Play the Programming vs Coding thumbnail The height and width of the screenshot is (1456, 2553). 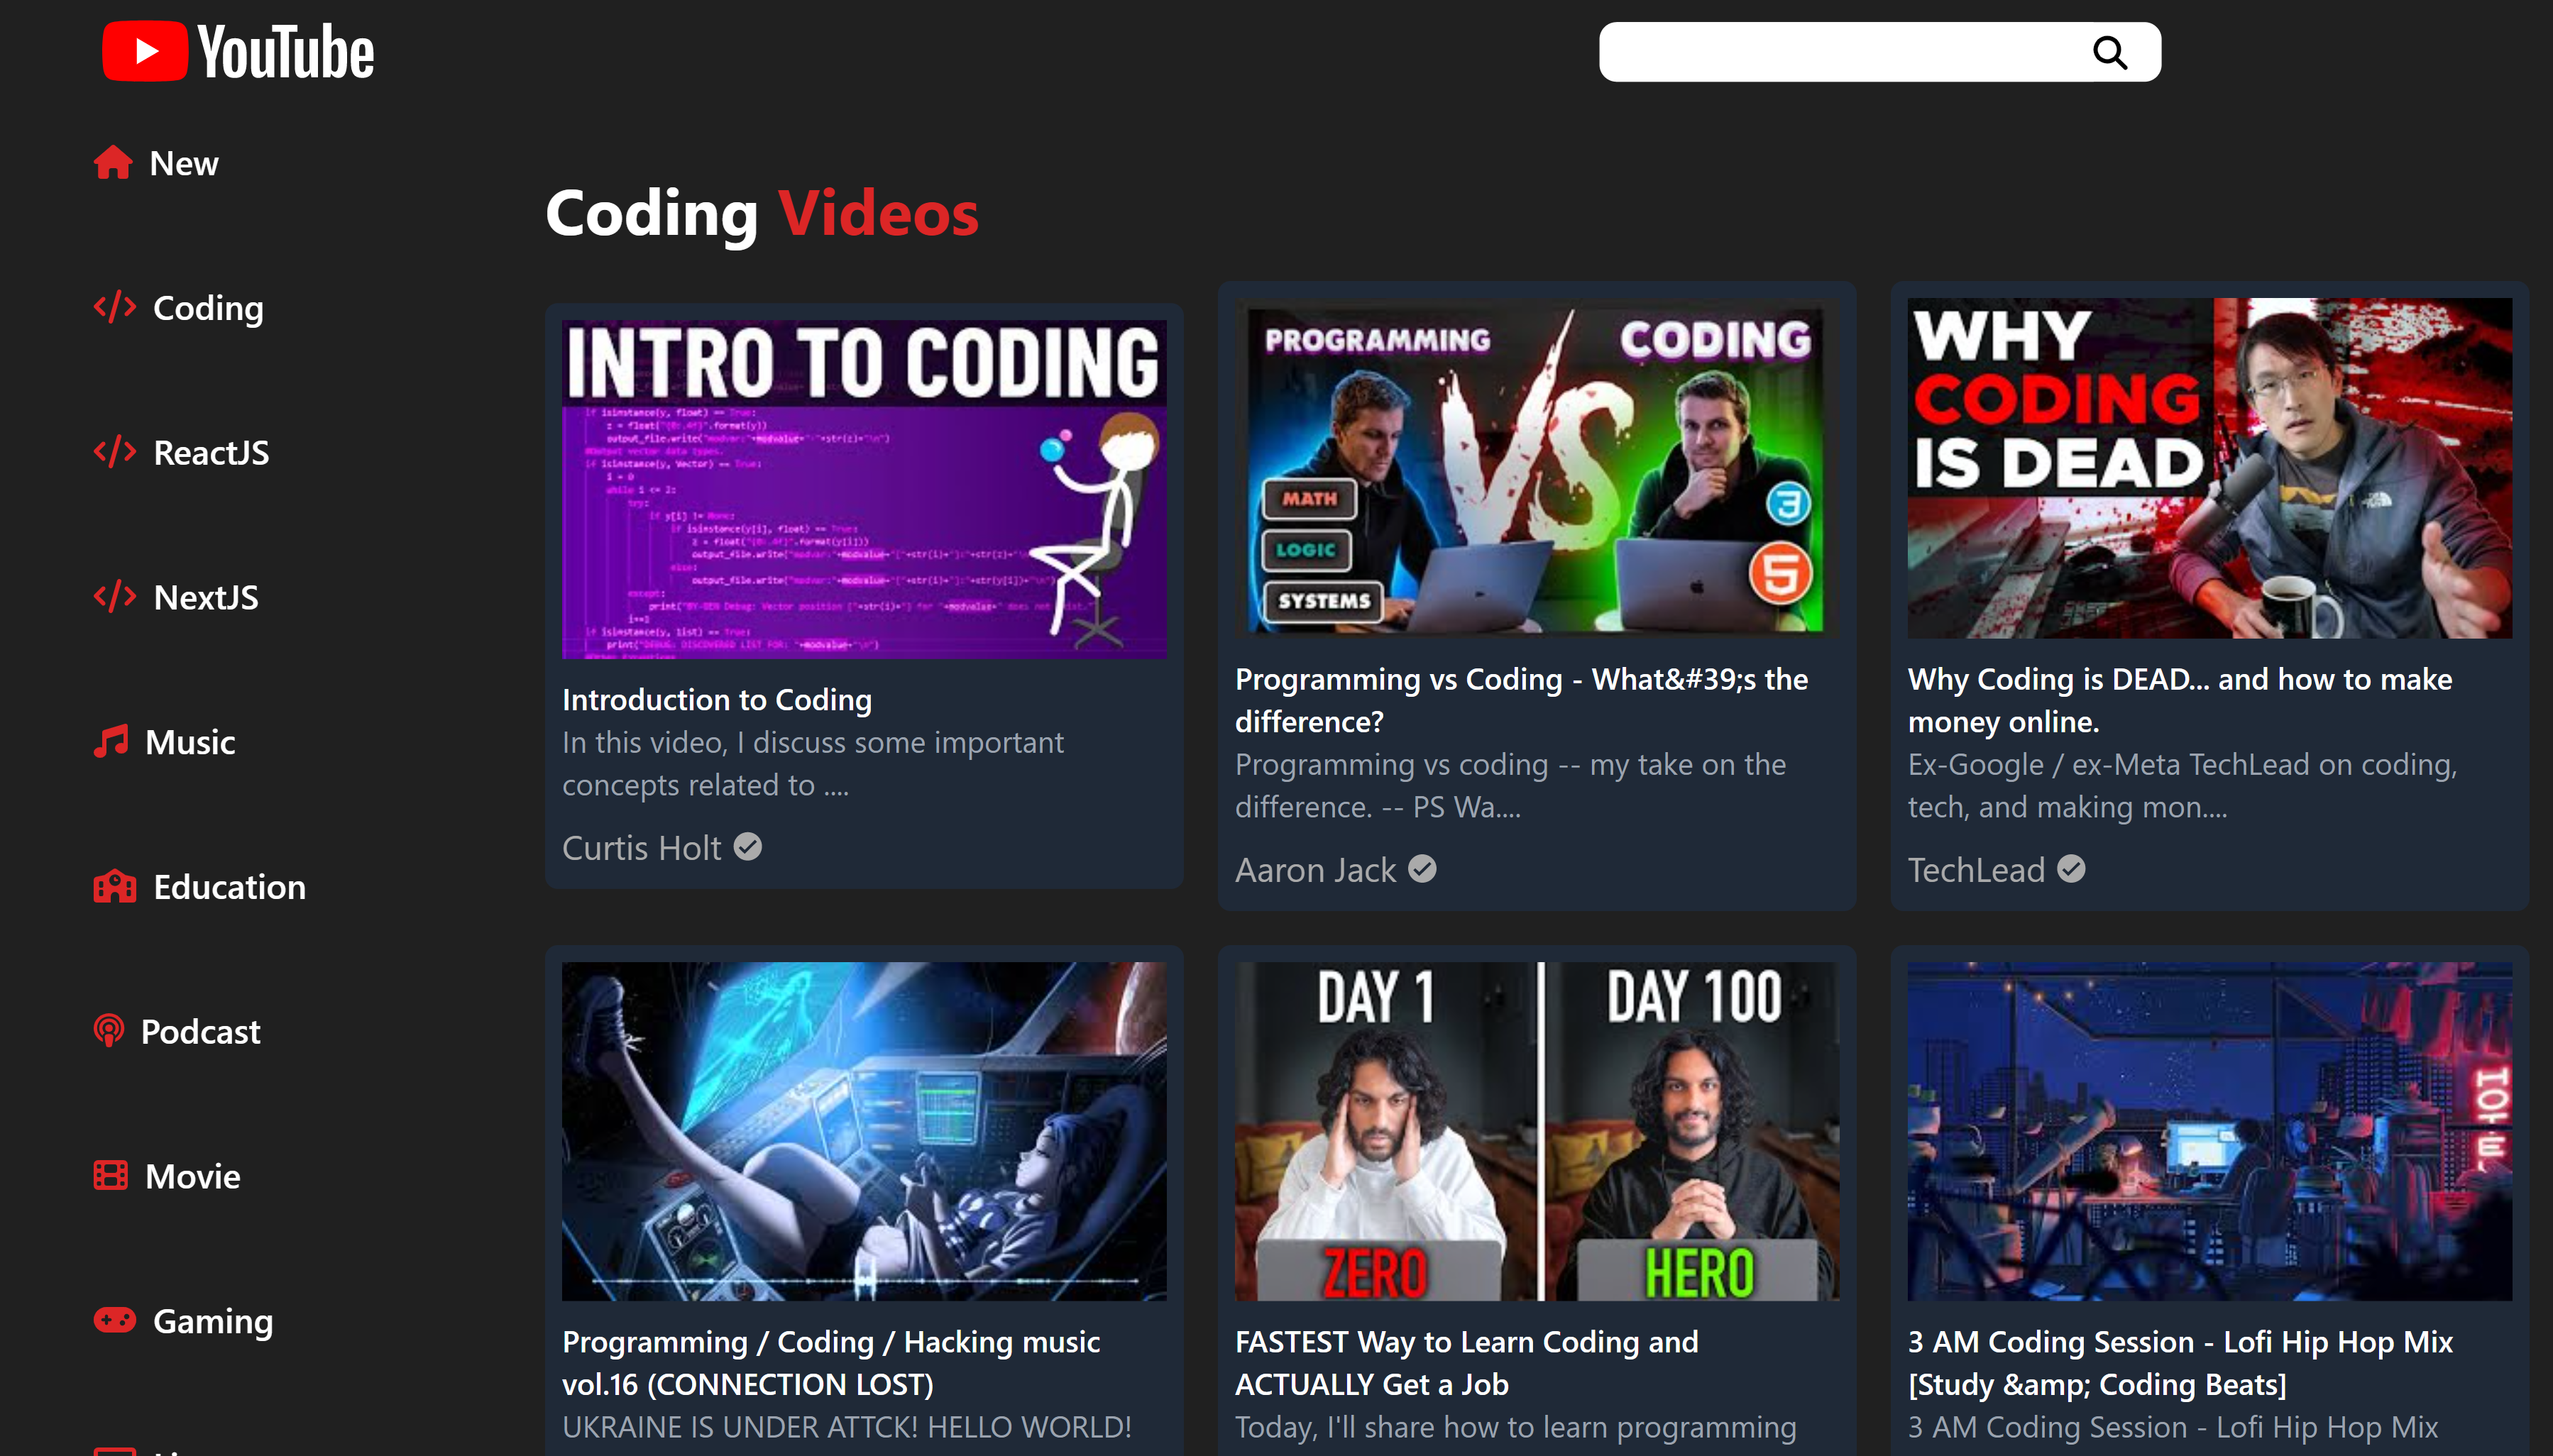(1536, 468)
